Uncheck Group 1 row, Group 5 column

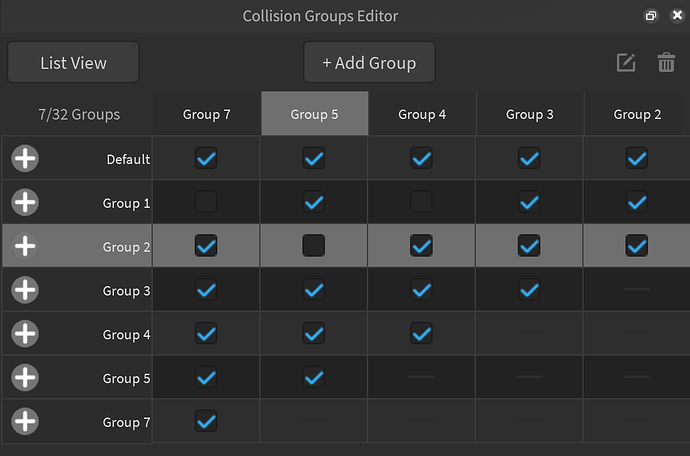[x=314, y=202]
